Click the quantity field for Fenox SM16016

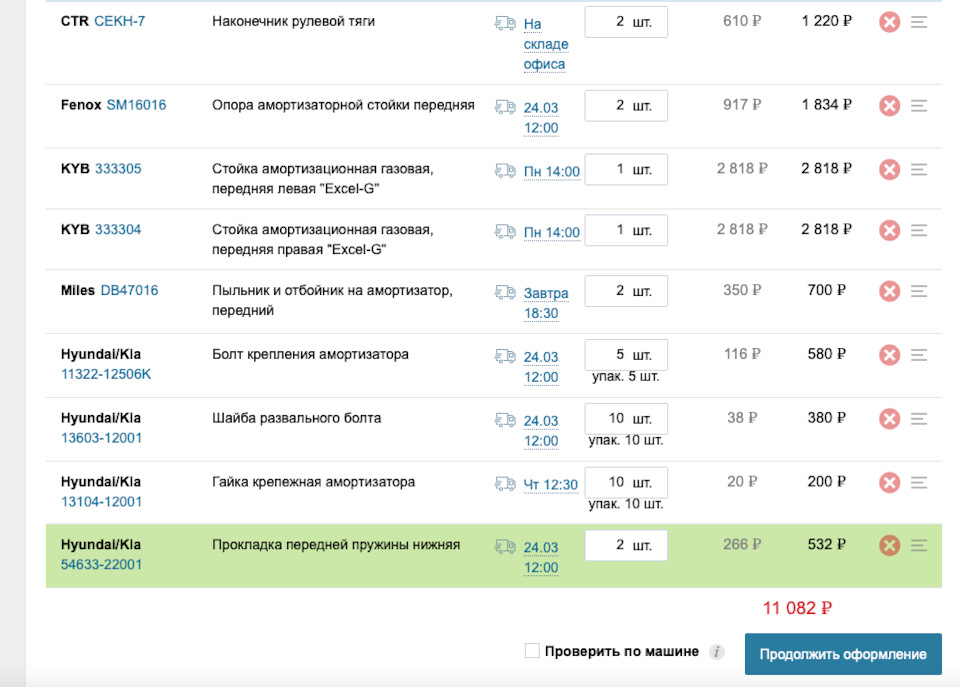[625, 106]
